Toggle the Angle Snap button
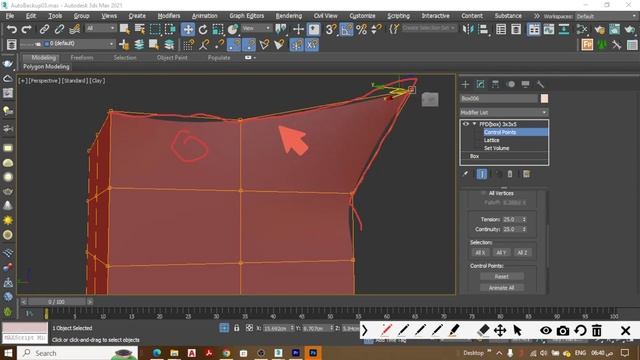The width and height of the screenshot is (640, 360). (x=346, y=29)
